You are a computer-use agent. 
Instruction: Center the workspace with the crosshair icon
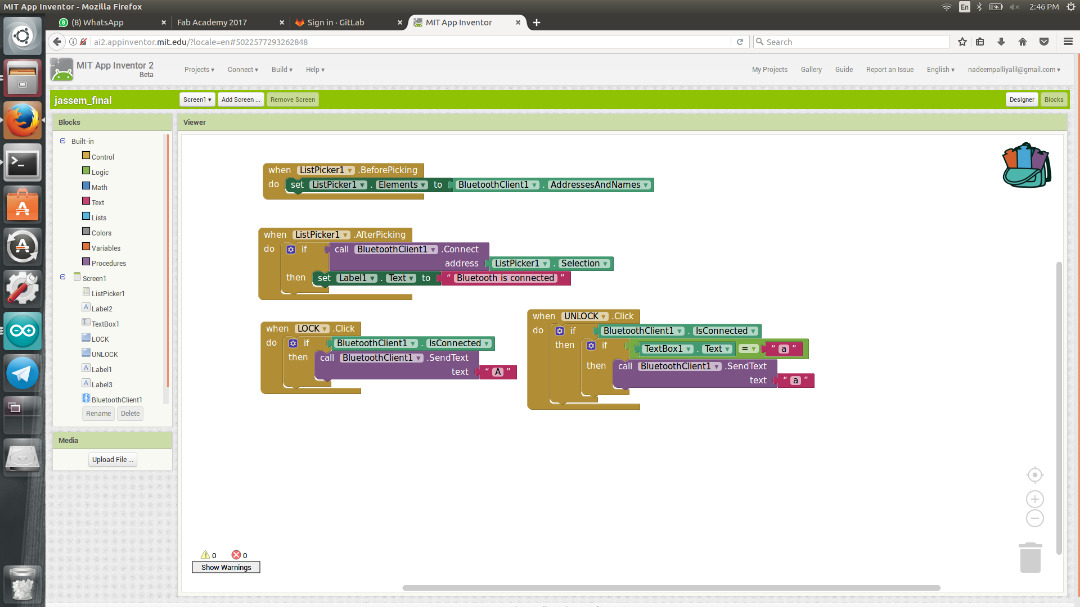(1035, 475)
